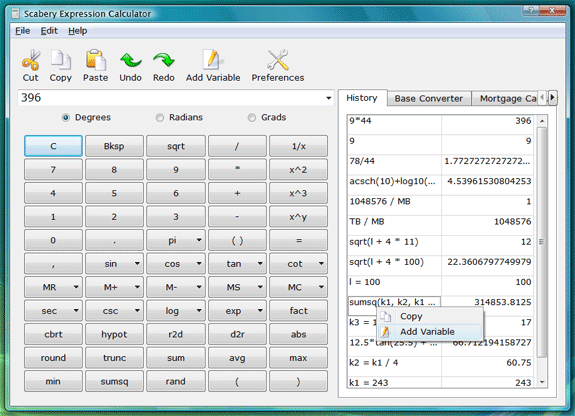The height and width of the screenshot is (416, 575).
Task: Click the fact button
Action: pos(299,311)
